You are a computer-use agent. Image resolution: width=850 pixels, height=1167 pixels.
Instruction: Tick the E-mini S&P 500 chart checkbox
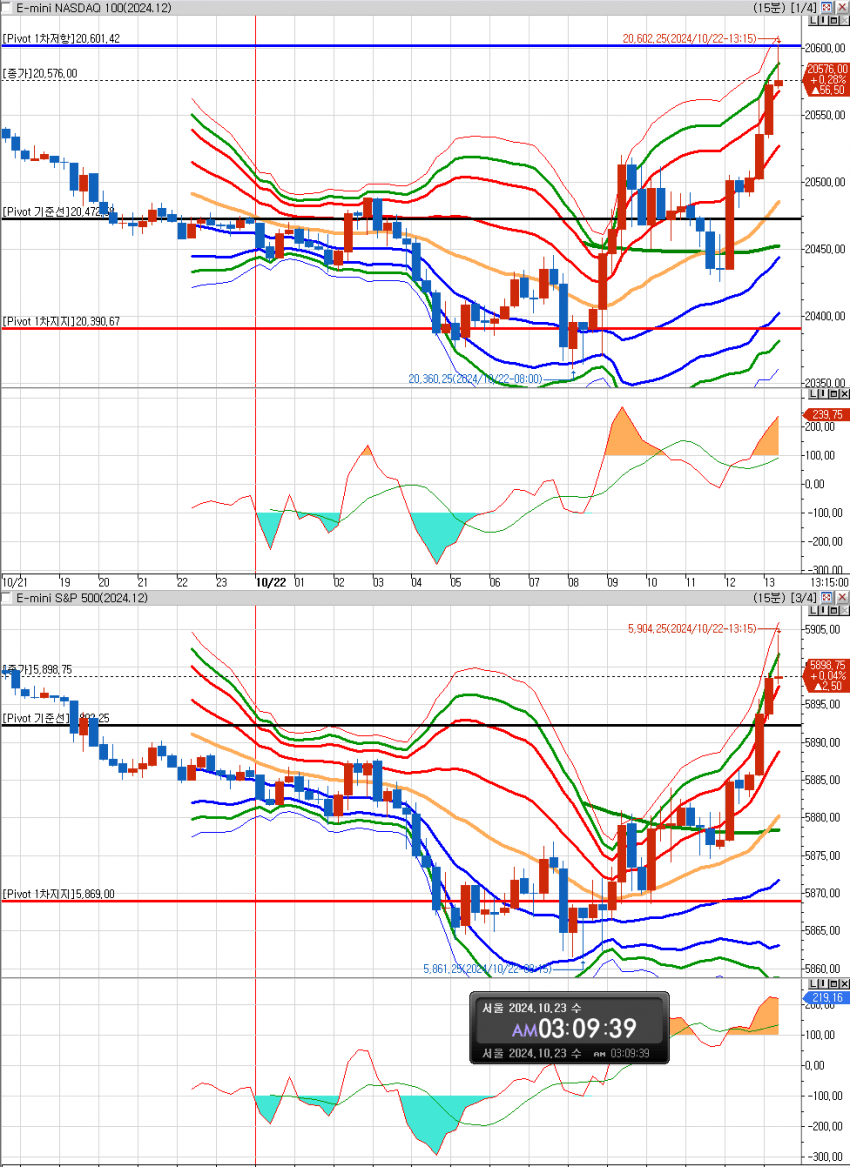[6, 597]
